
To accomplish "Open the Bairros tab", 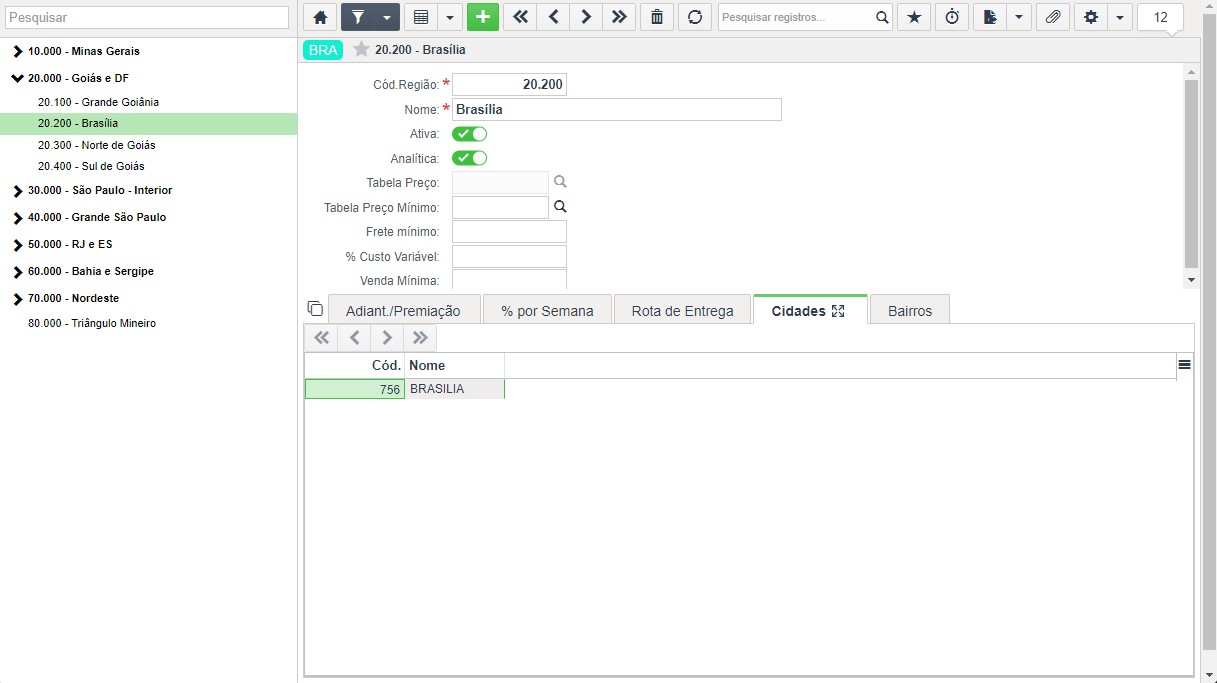I will [x=910, y=310].
